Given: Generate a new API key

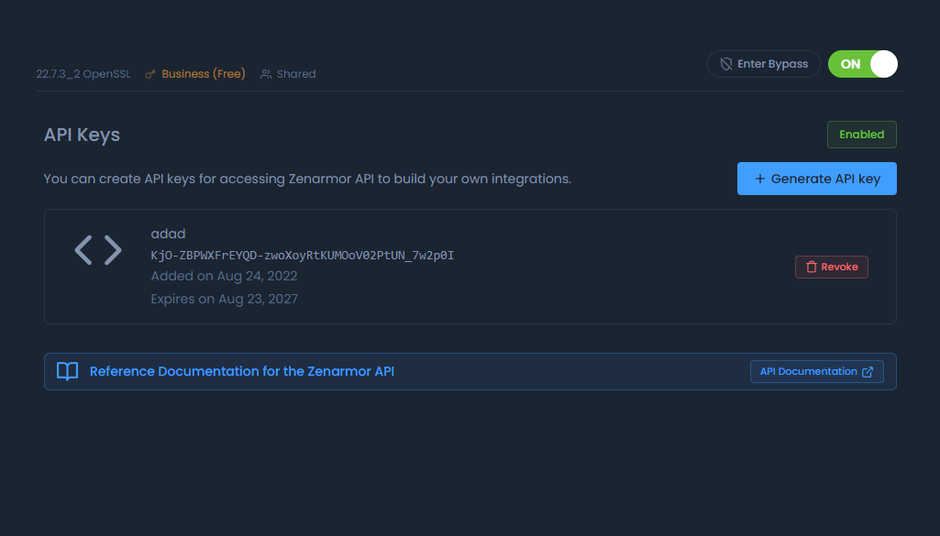Looking at the screenshot, I should (816, 179).
